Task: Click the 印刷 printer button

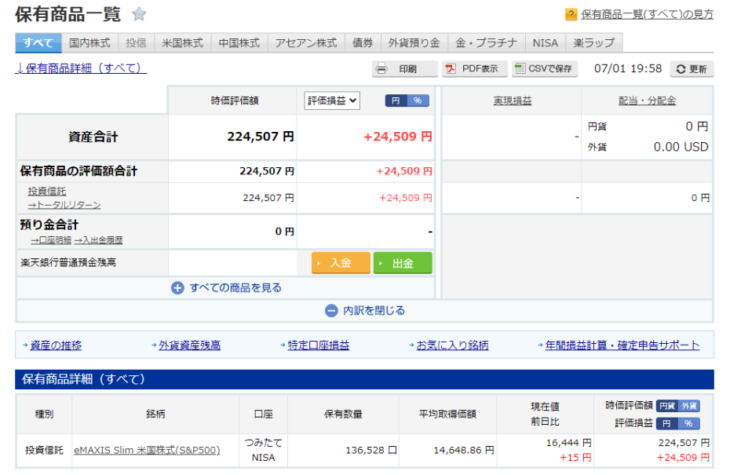Action: tap(405, 69)
